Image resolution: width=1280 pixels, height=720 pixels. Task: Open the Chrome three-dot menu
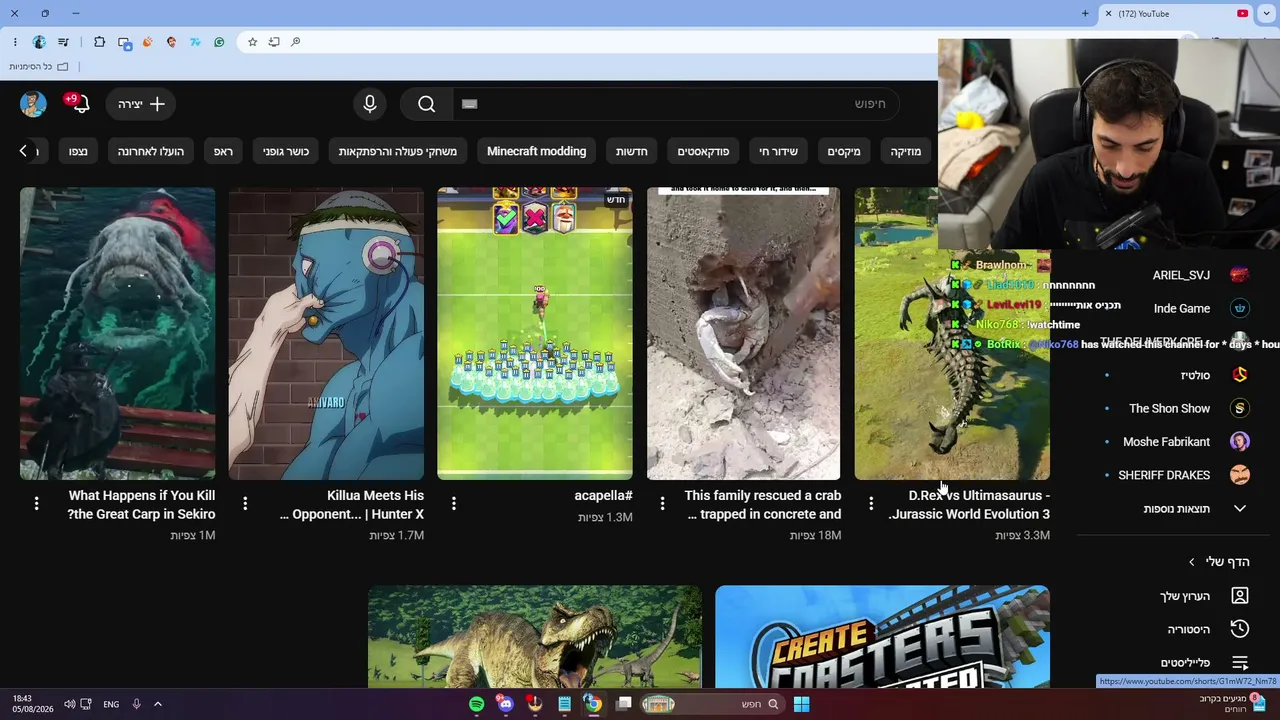tap(15, 42)
